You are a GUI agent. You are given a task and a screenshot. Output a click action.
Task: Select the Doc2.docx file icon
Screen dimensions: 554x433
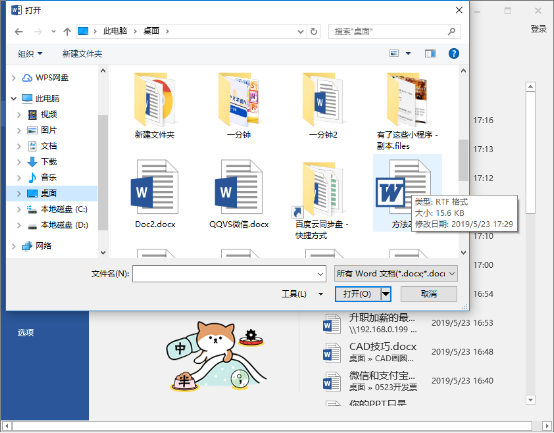(x=155, y=187)
